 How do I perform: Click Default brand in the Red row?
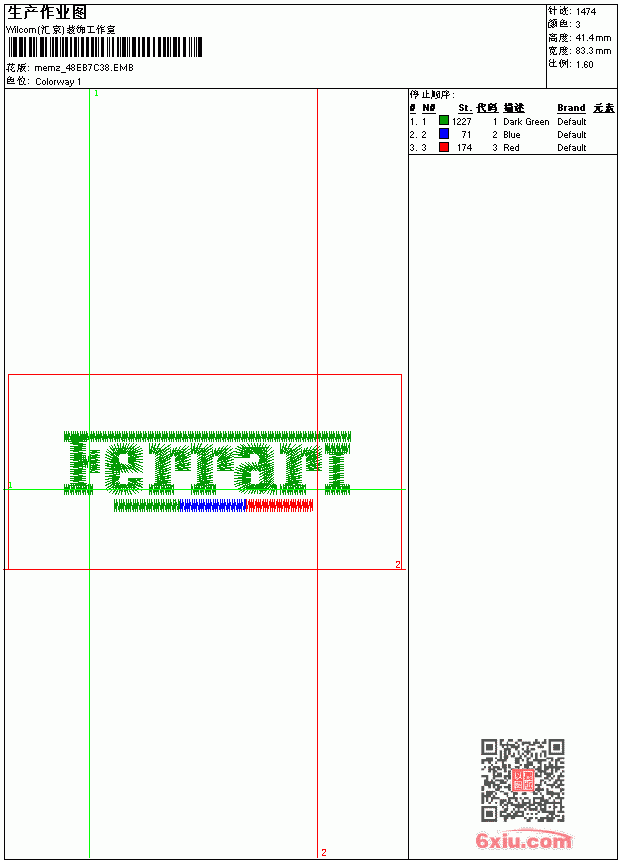coord(571,148)
